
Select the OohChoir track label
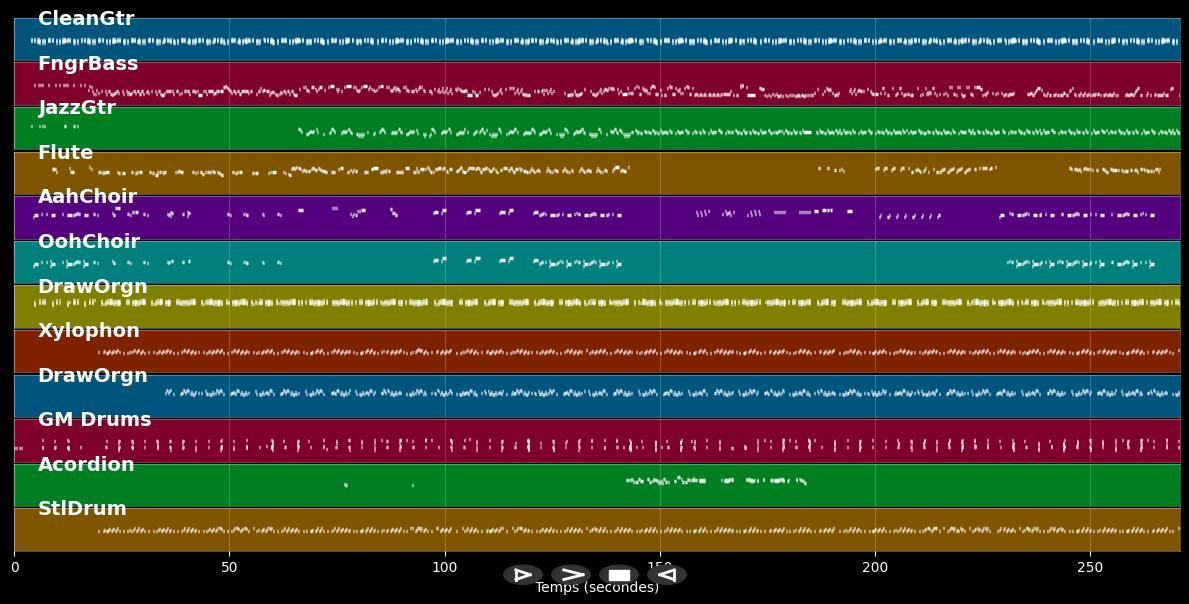click(x=89, y=242)
